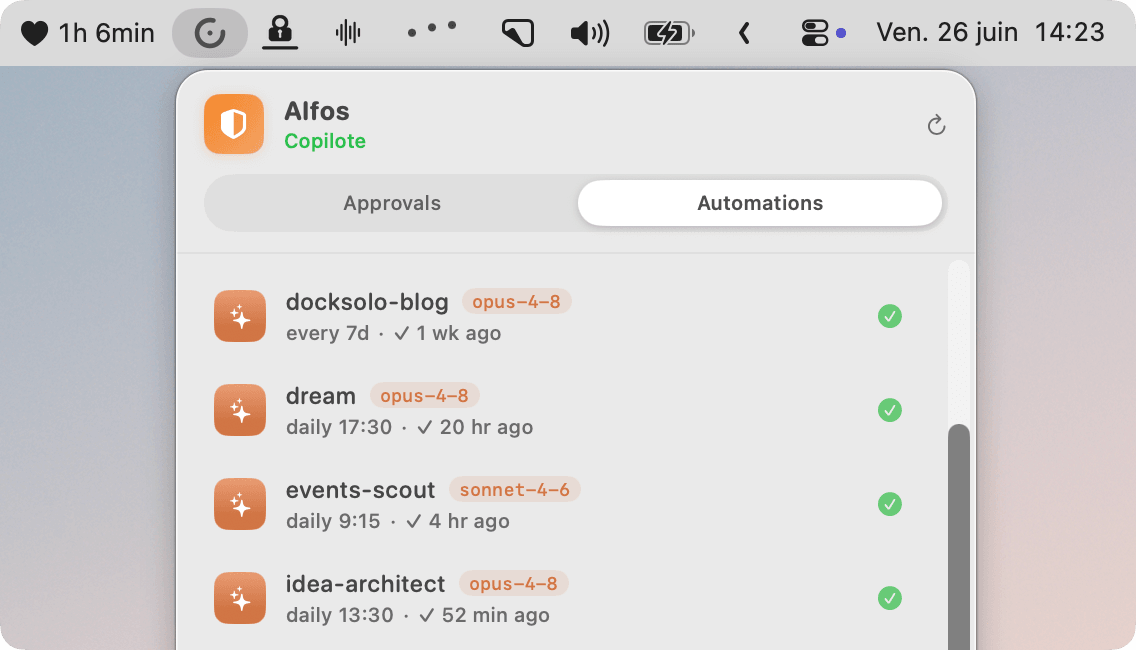
Task: Click the green check status for events-scout
Action: point(890,504)
